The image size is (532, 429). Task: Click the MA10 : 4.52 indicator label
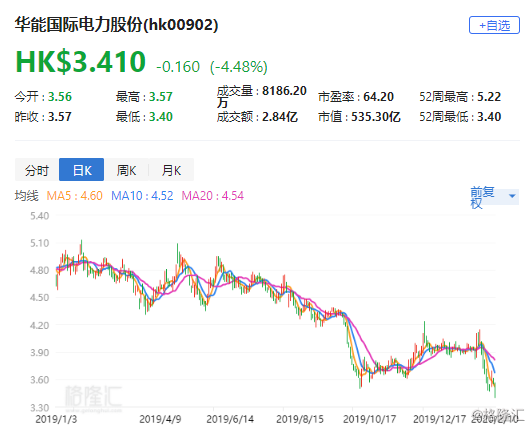[x=142, y=196]
